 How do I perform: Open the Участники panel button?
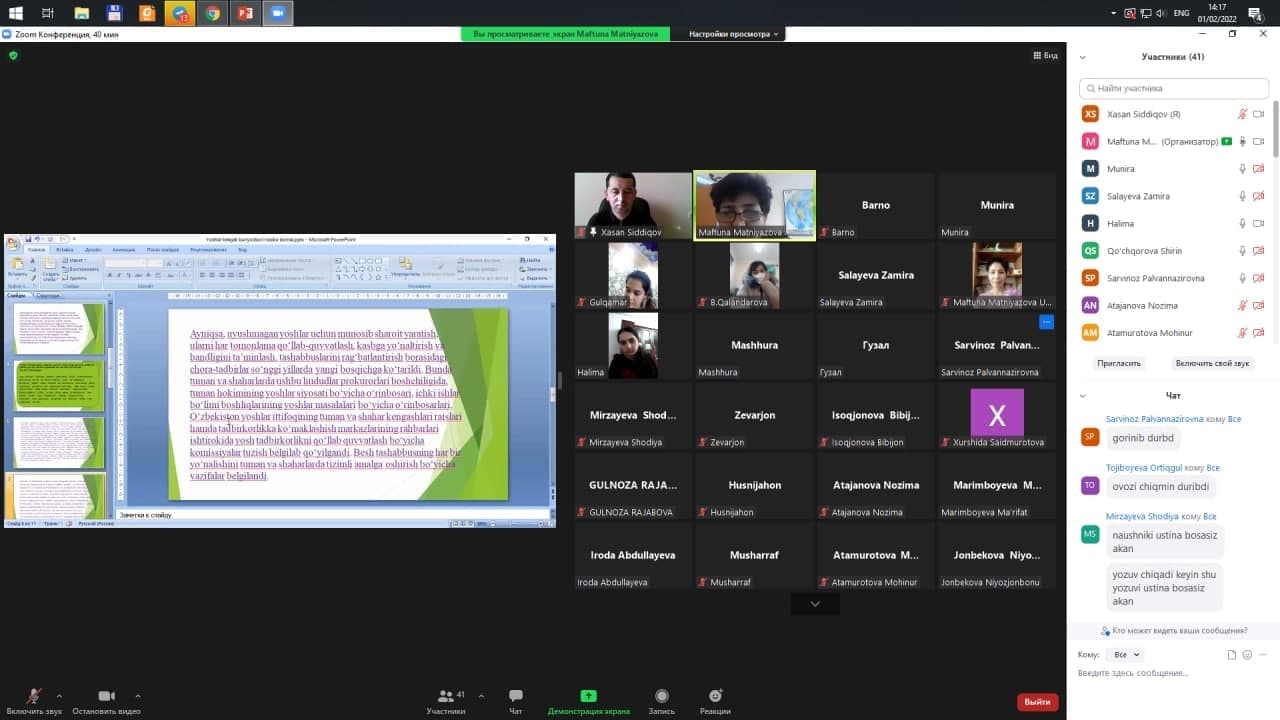[446, 701]
